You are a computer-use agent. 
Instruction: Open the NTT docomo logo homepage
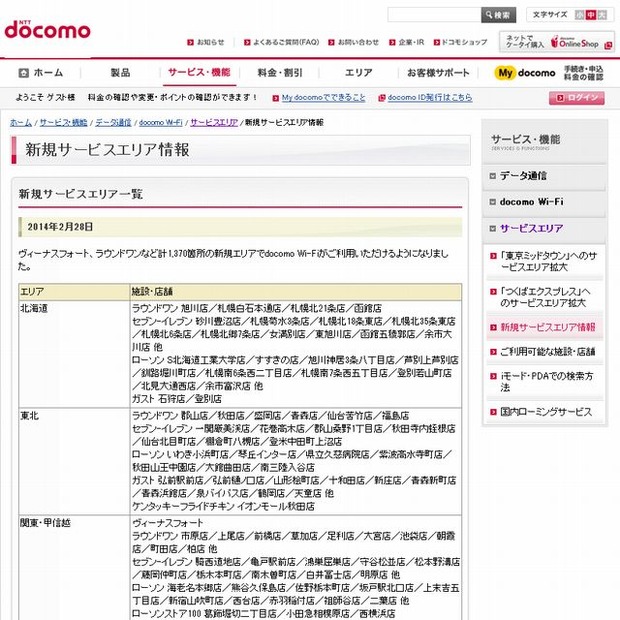[x=47, y=30]
